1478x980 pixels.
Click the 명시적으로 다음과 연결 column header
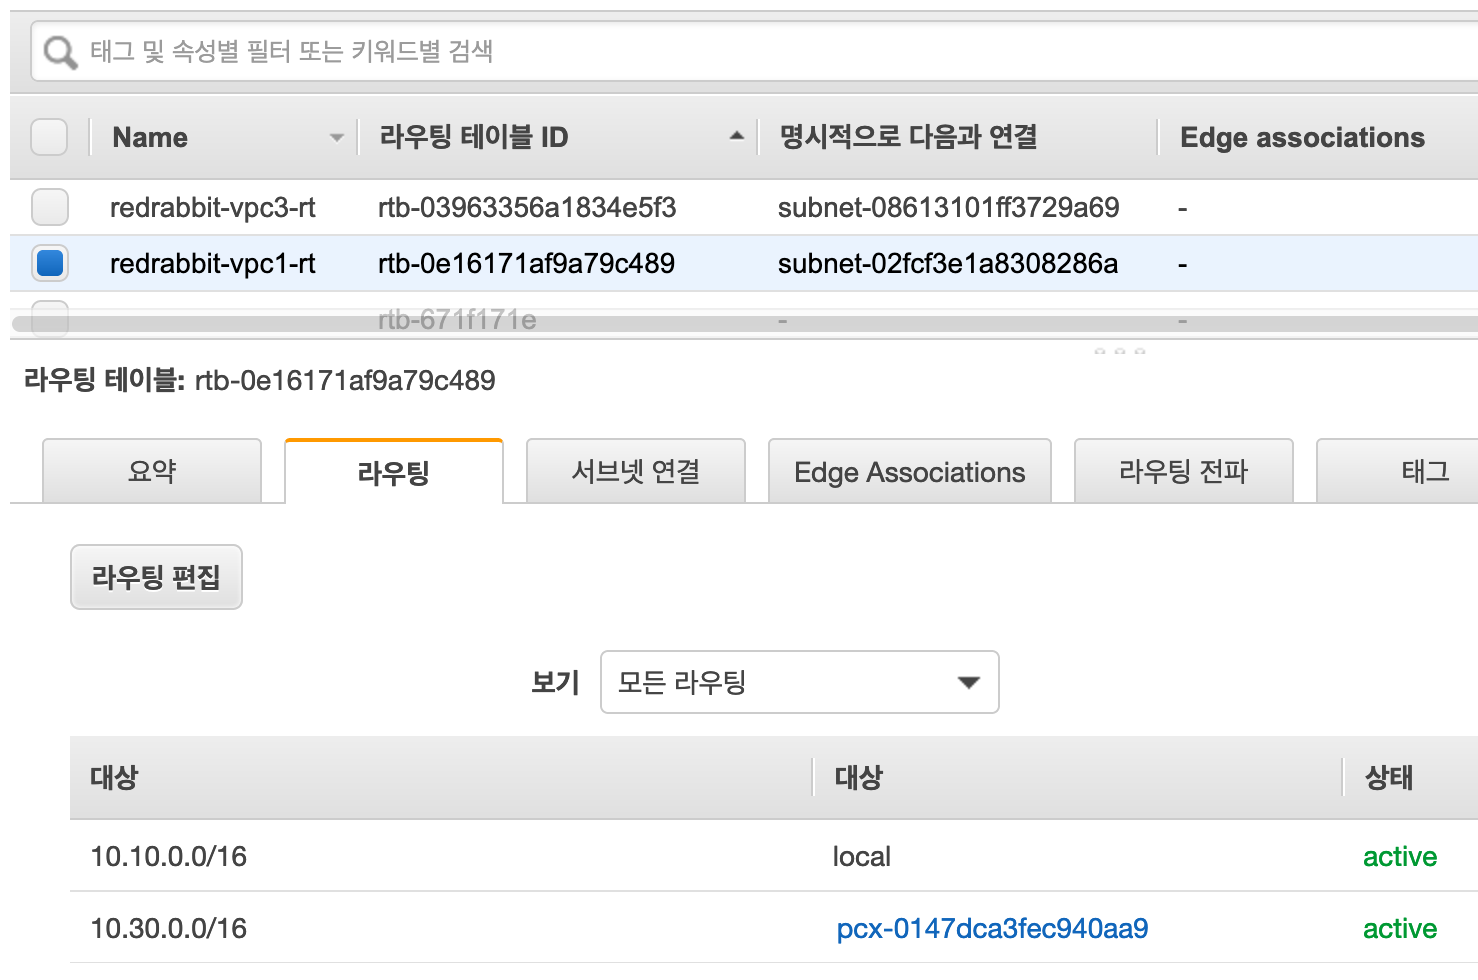pyautogui.click(x=908, y=137)
